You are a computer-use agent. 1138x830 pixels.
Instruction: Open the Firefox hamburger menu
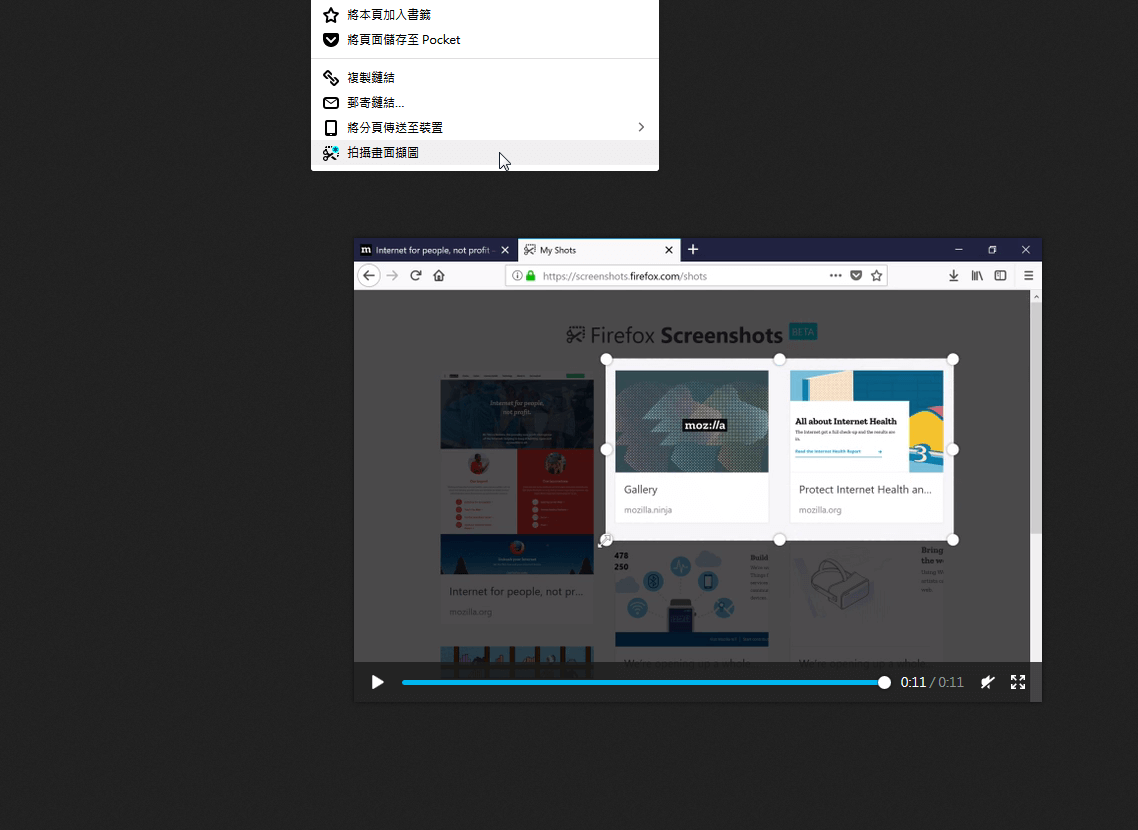1028,276
